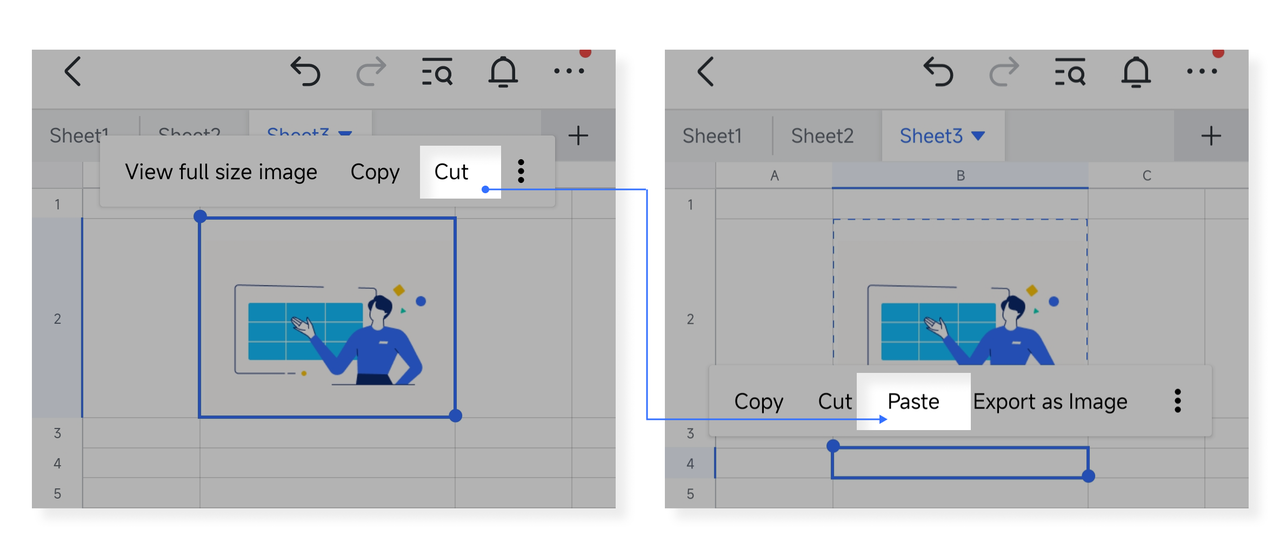Add a new sheet with the right screenshot's plus

1211,136
